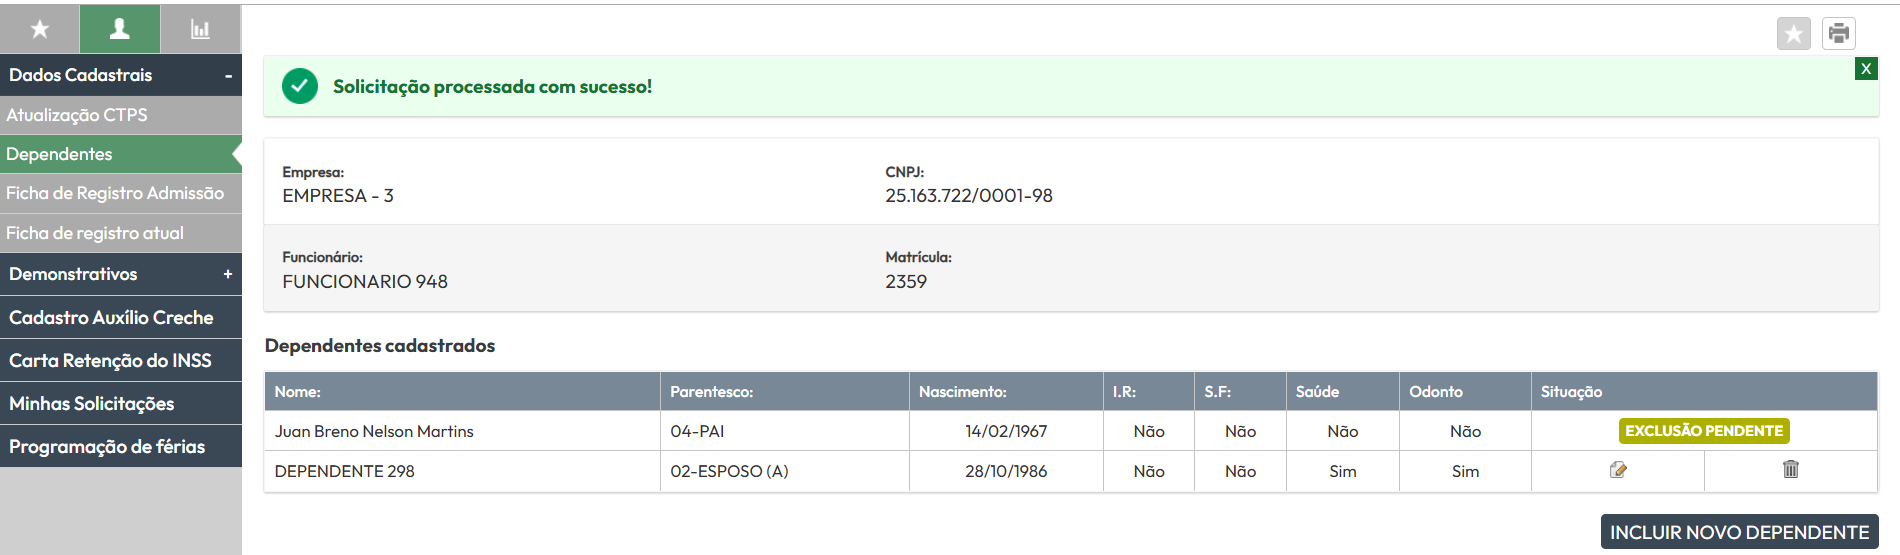The image size is (1900, 555).
Task: Open the bar chart reports tab
Action: (201, 29)
